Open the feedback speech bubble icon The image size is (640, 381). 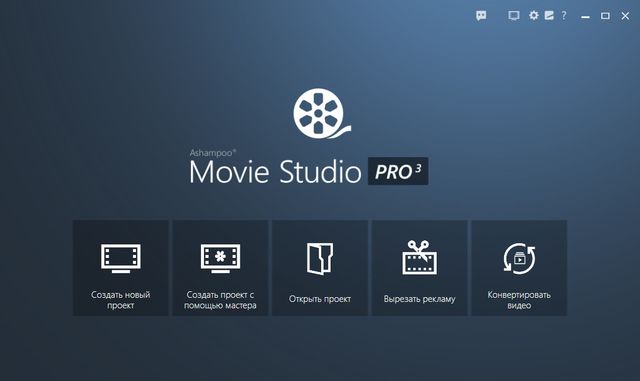pyautogui.click(x=481, y=16)
